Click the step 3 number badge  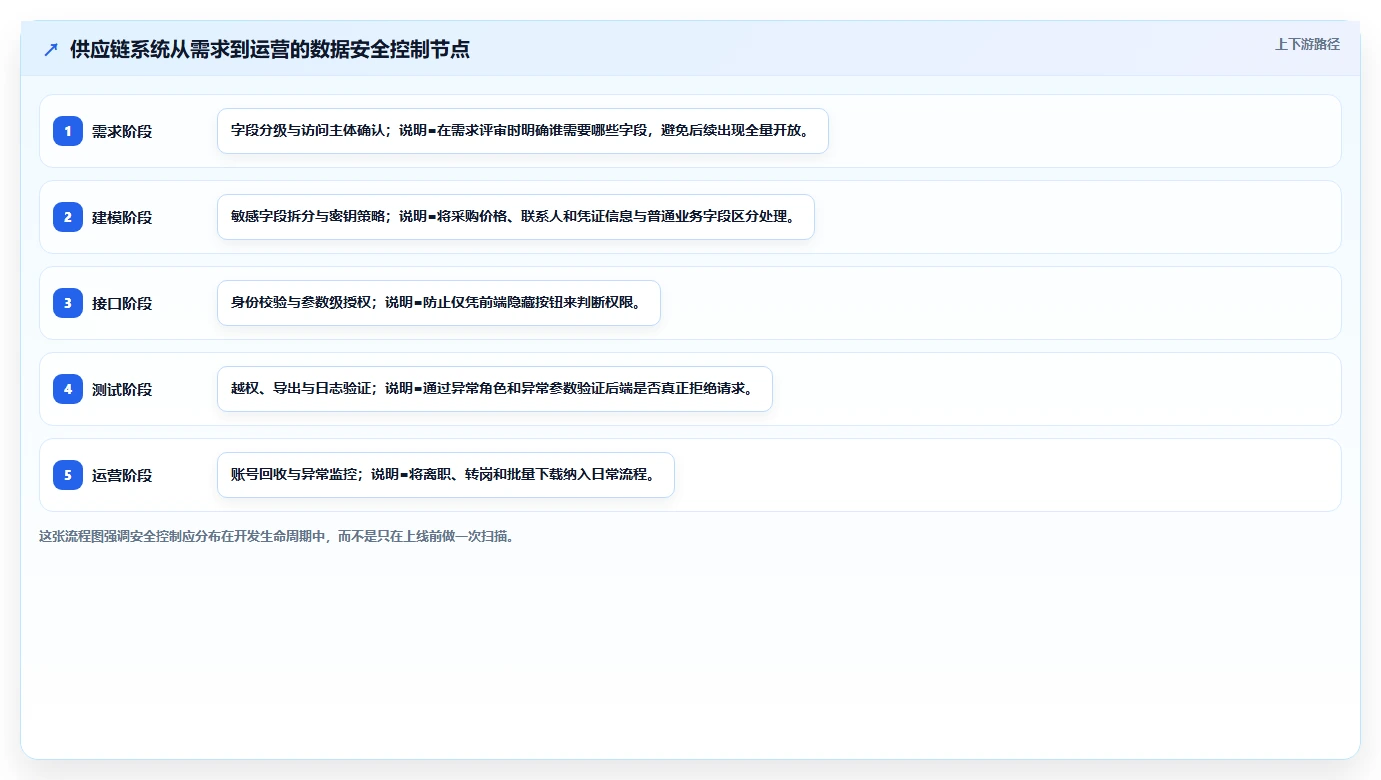(x=68, y=303)
